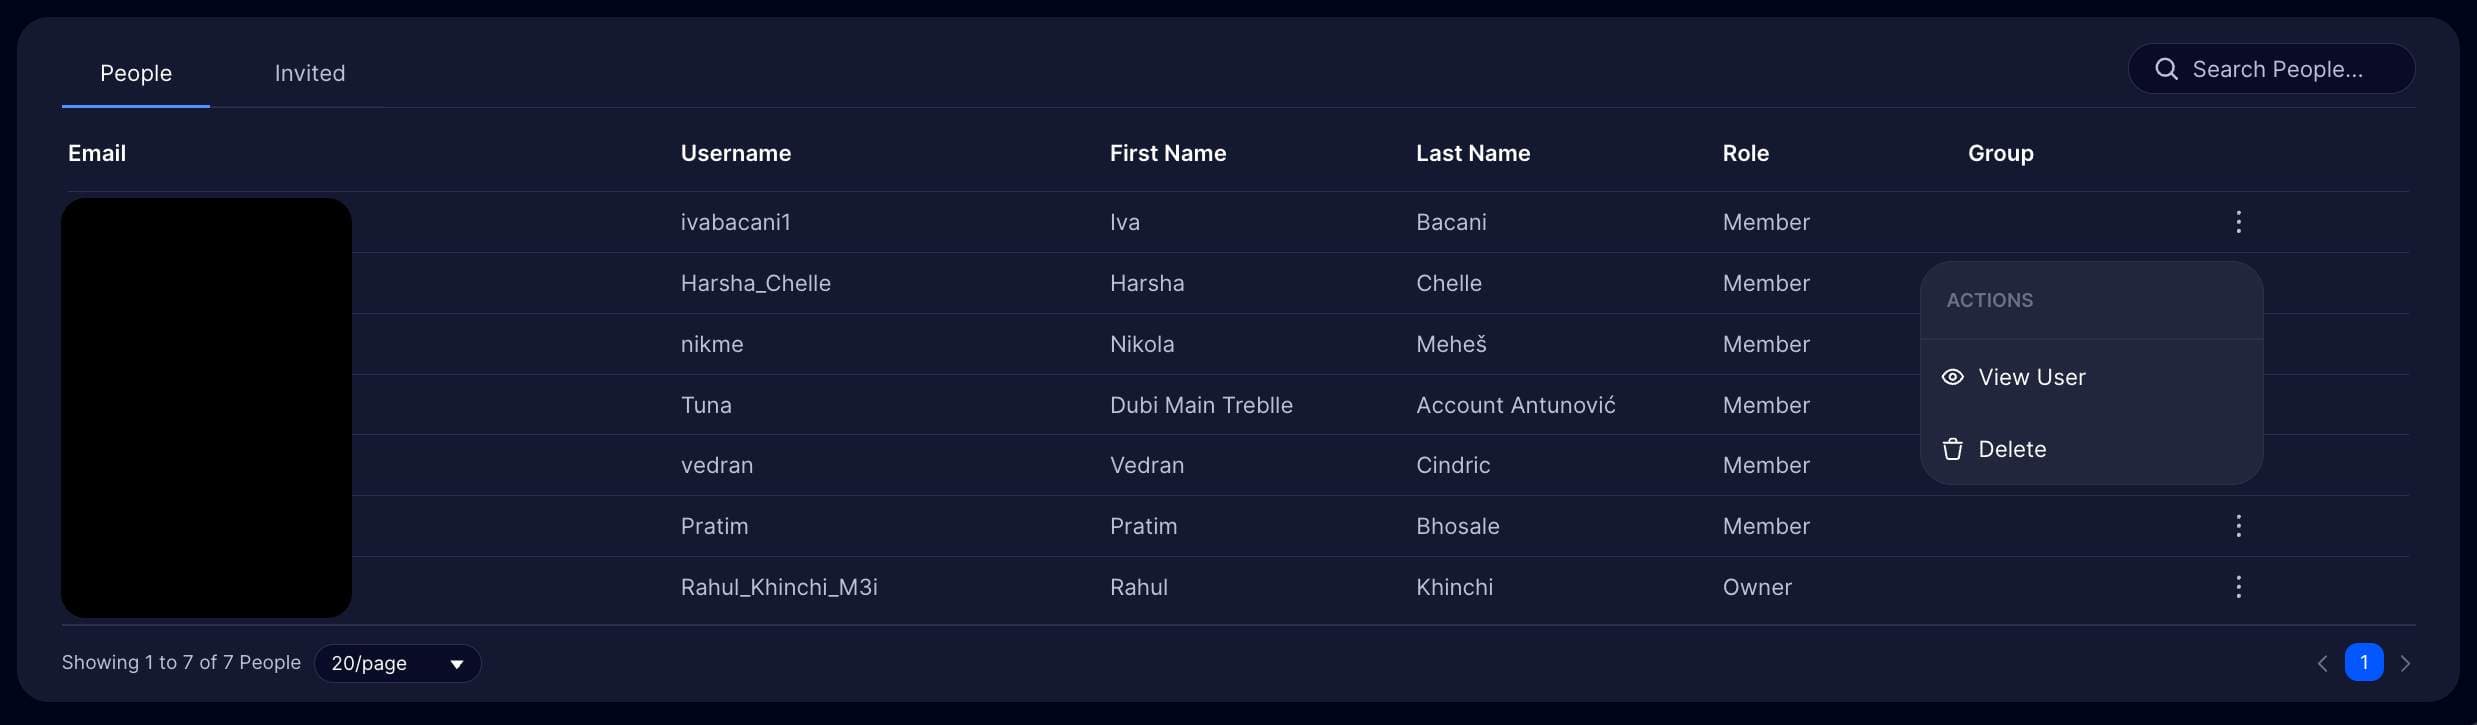Open actions menu for Iva Bacani row
Image resolution: width=2477 pixels, height=725 pixels.
(2238, 222)
